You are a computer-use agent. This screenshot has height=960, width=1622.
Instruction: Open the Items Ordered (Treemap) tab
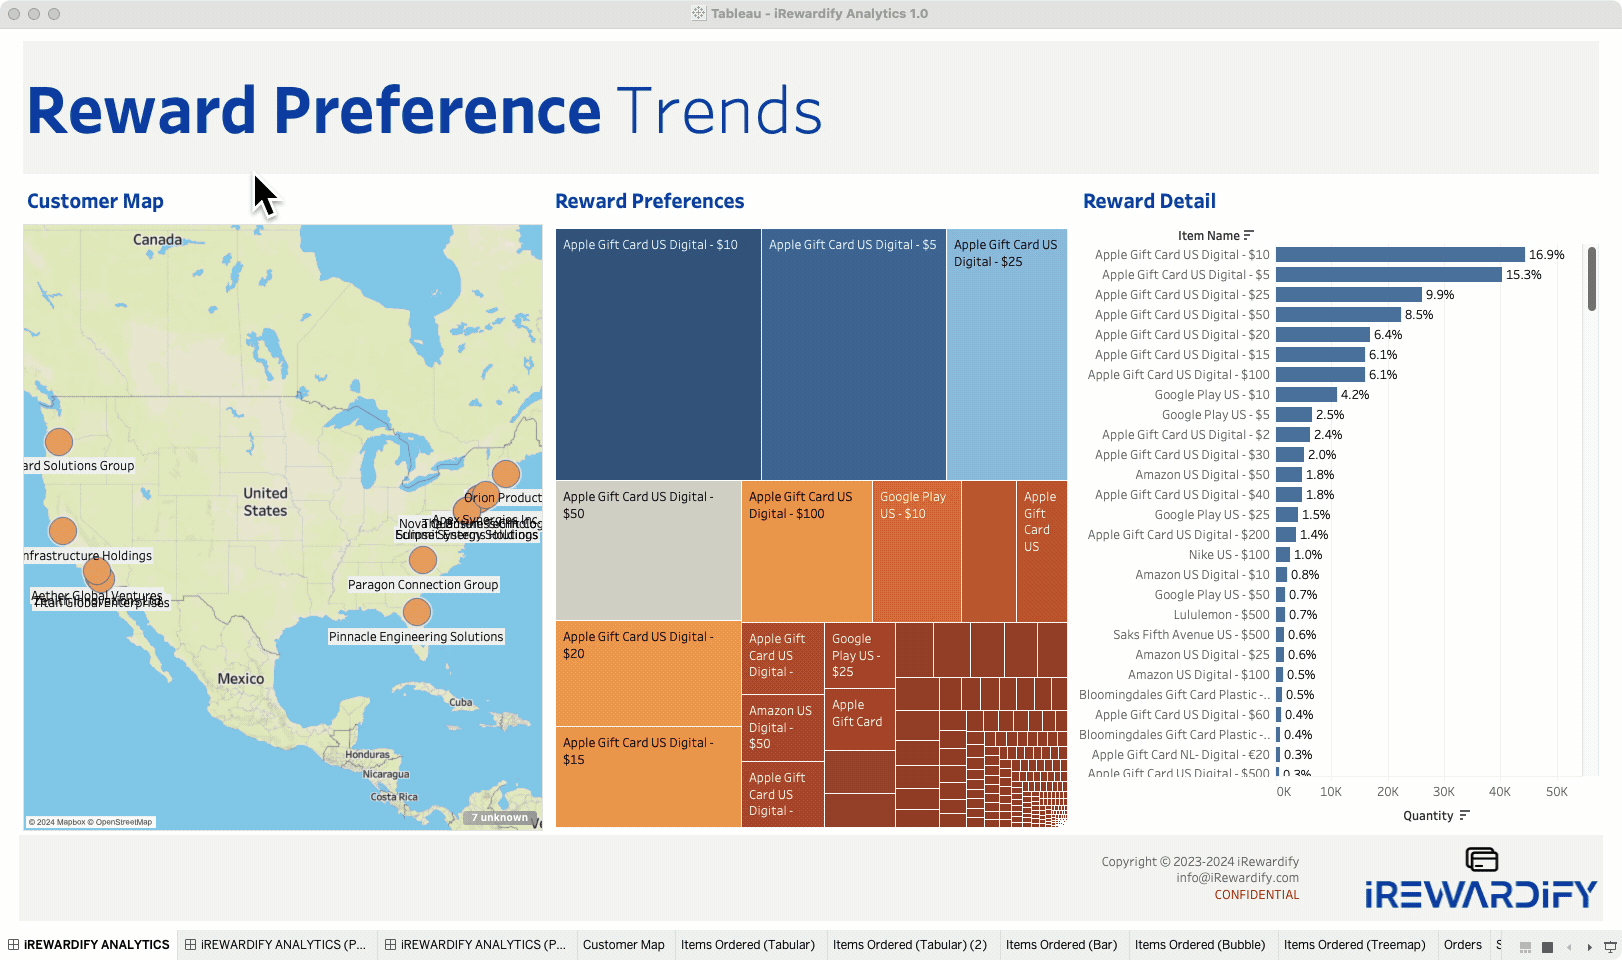[1354, 945]
